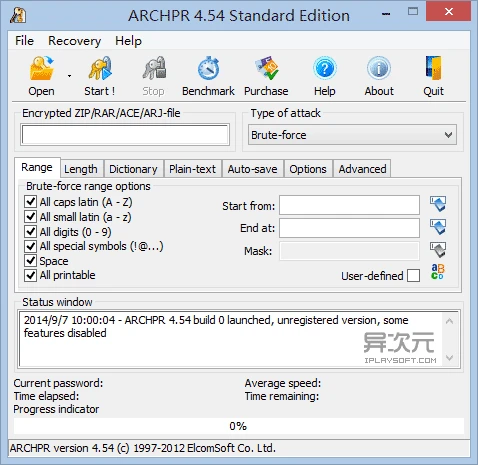This screenshot has height=465, width=478.
Task: Click the Help question mark icon
Action: tap(325, 68)
